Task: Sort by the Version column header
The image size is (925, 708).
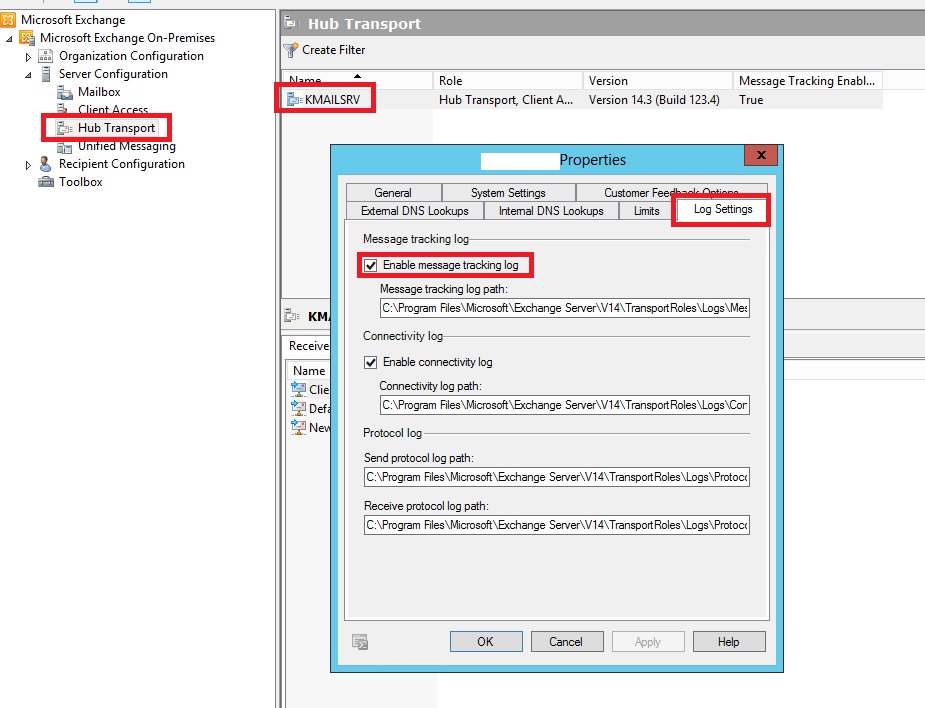Action: (658, 81)
